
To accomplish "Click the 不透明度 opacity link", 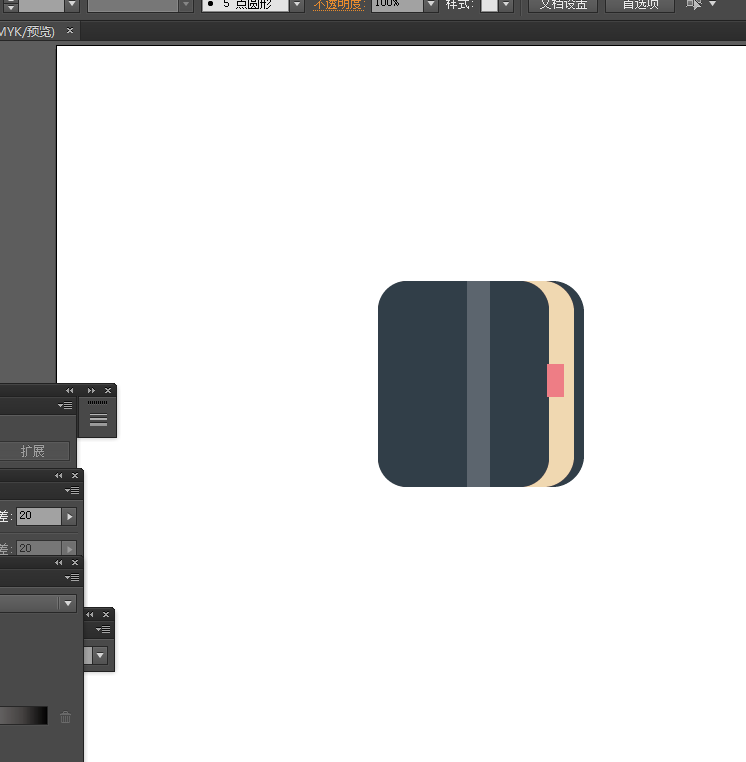I will click(339, 5).
